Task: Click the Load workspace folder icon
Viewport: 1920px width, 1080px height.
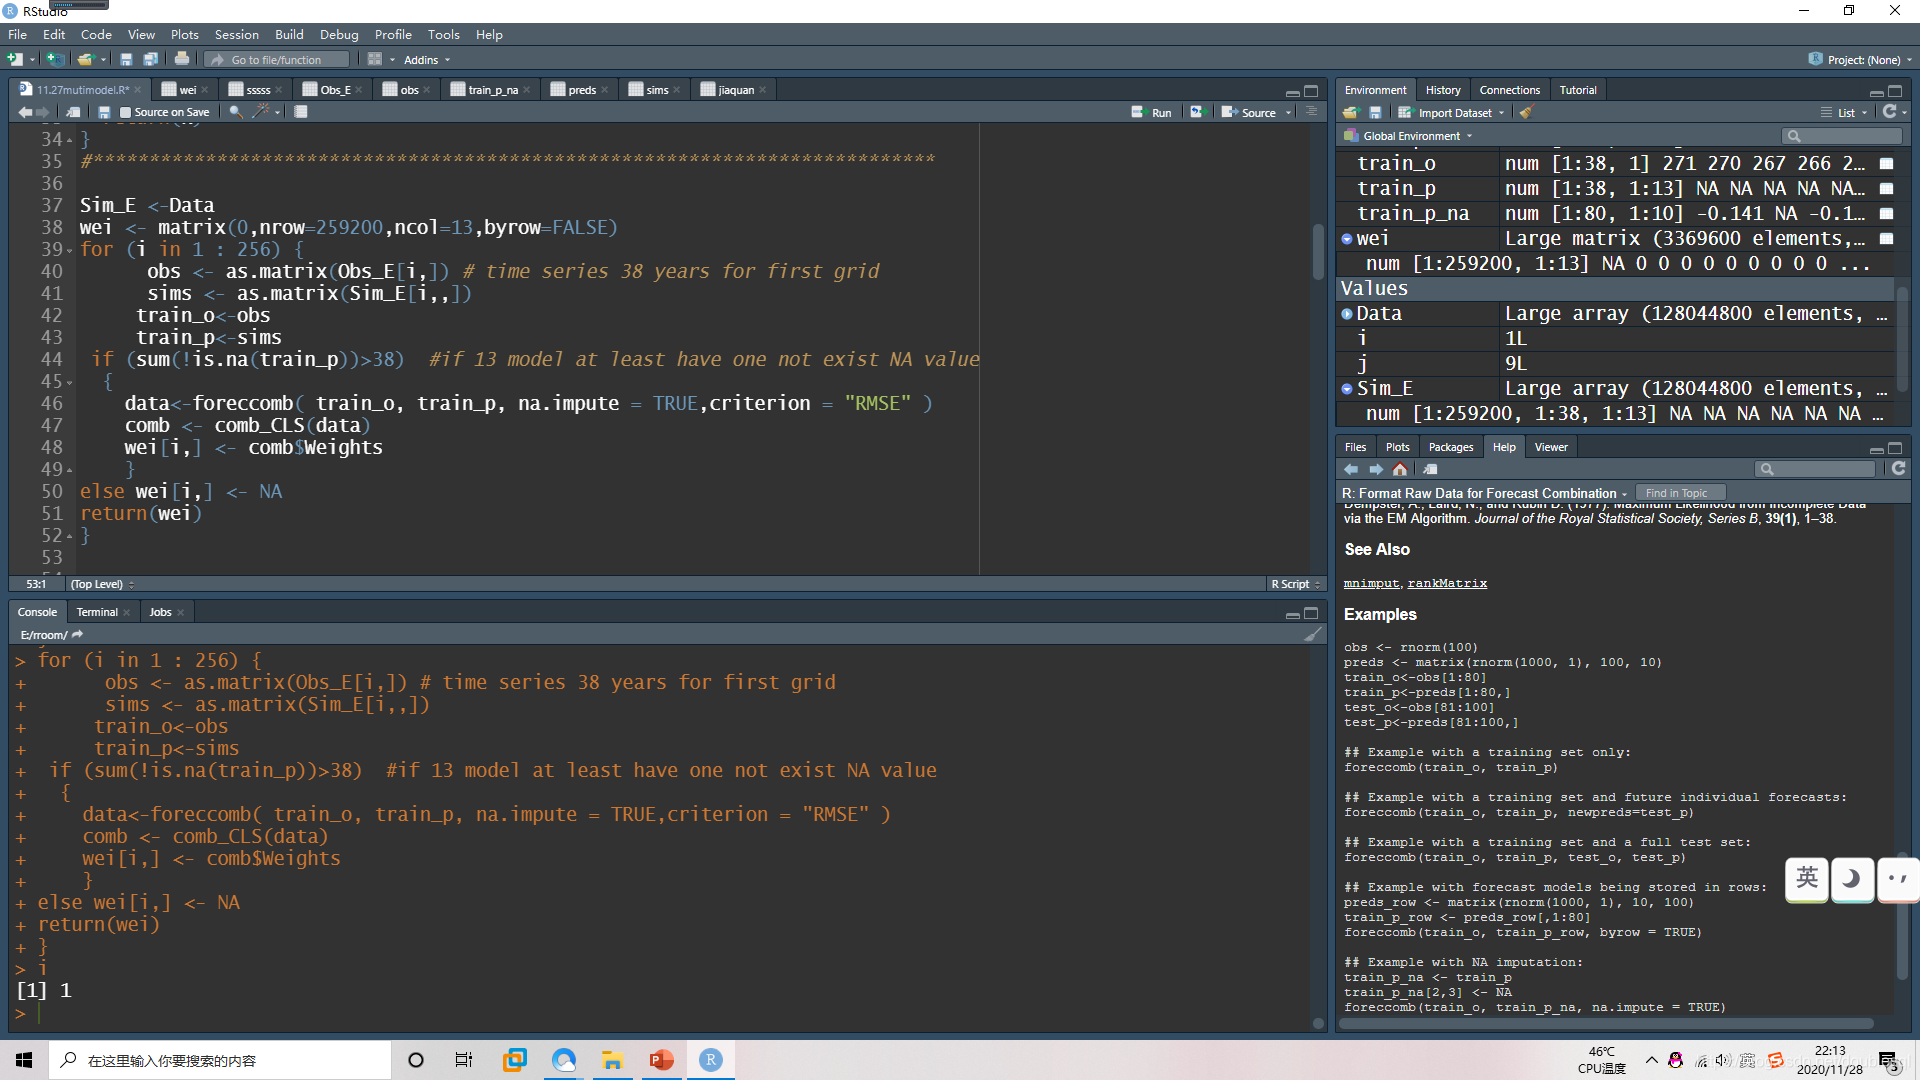Action: [1351, 113]
